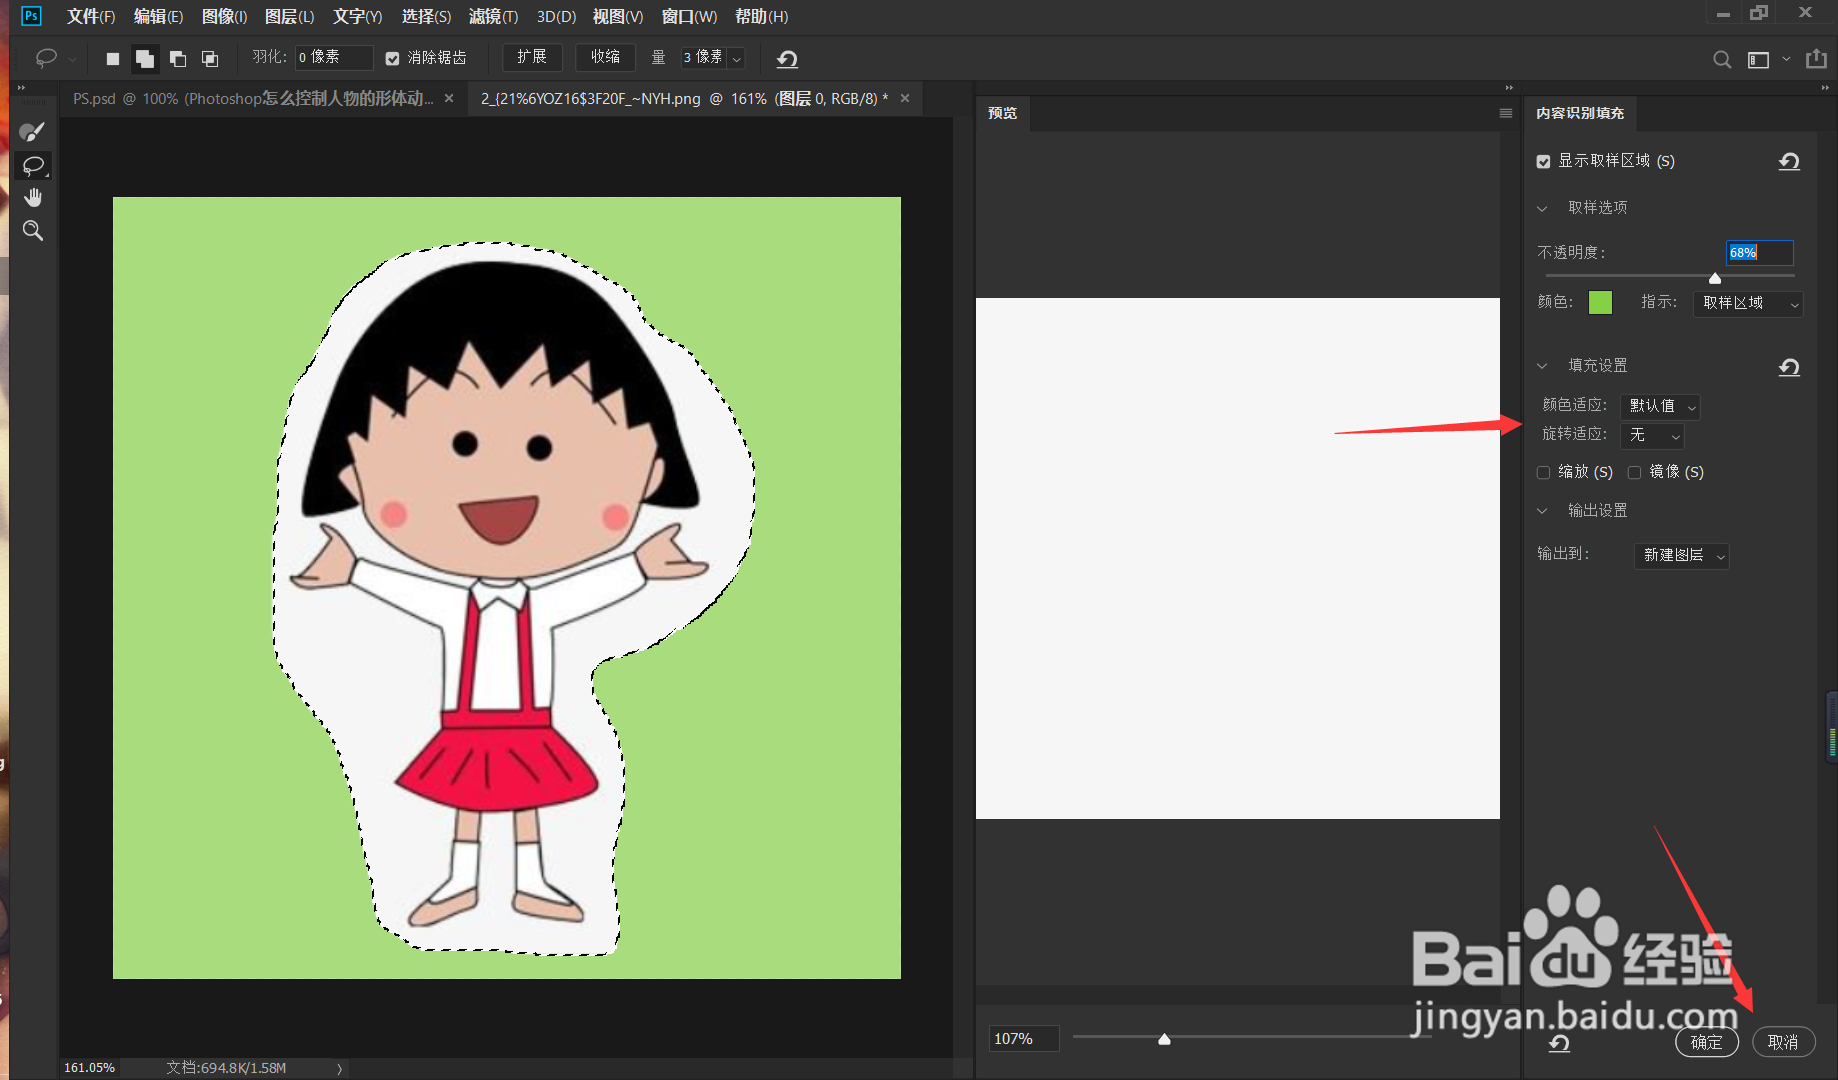Click the 161.05% document zoom field

(x=89, y=1068)
